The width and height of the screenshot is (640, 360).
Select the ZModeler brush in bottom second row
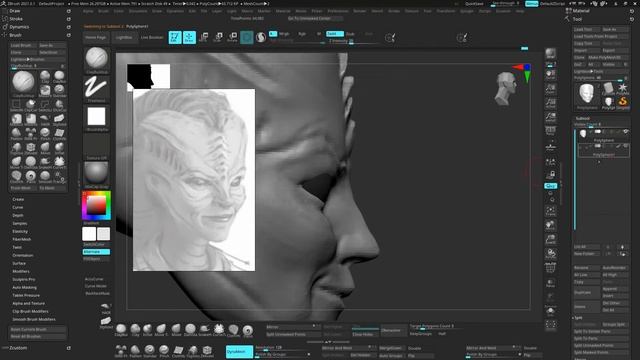pyautogui.click(x=207, y=351)
